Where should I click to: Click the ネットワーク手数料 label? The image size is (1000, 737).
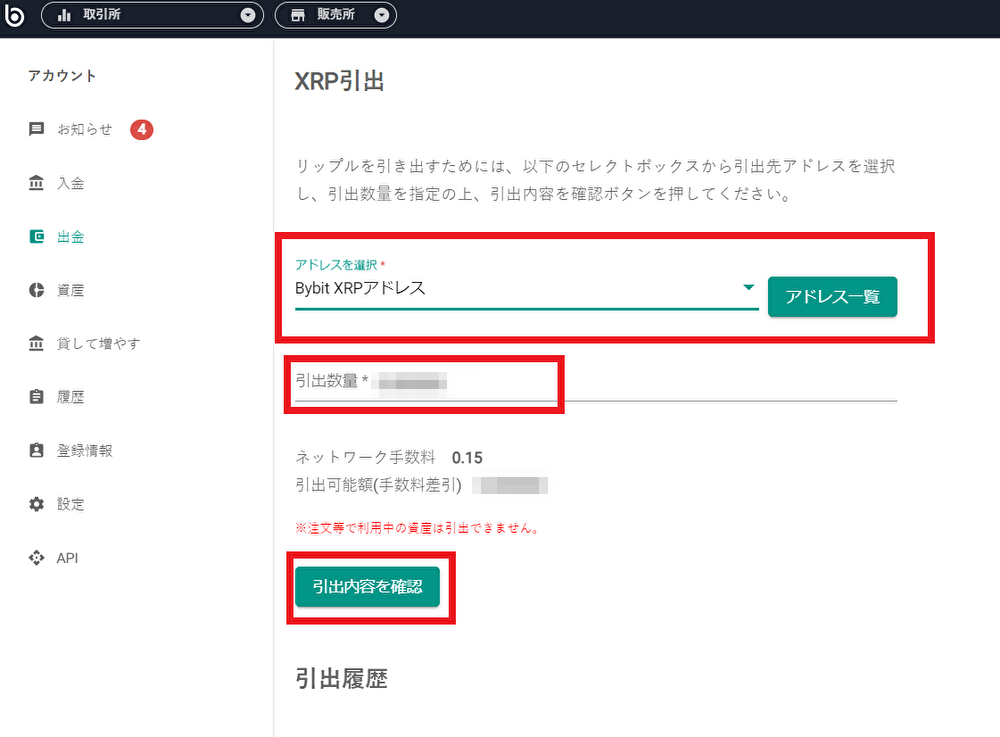[x=365, y=457]
